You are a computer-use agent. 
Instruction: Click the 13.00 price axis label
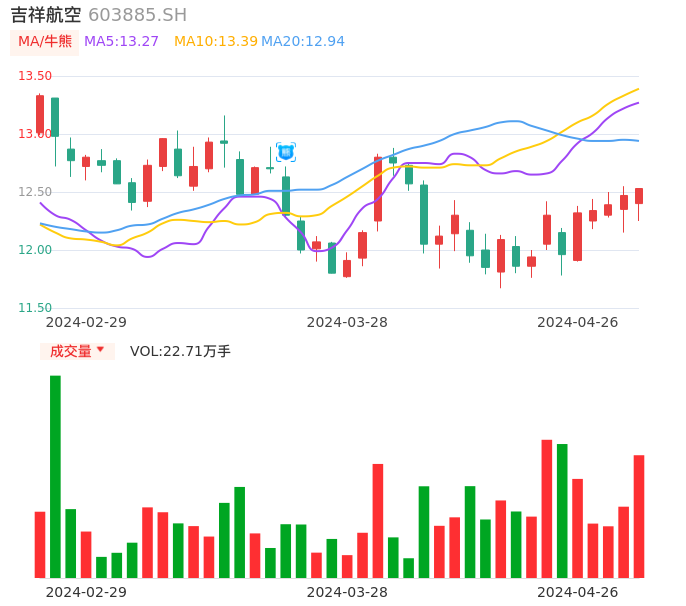(x=35, y=134)
